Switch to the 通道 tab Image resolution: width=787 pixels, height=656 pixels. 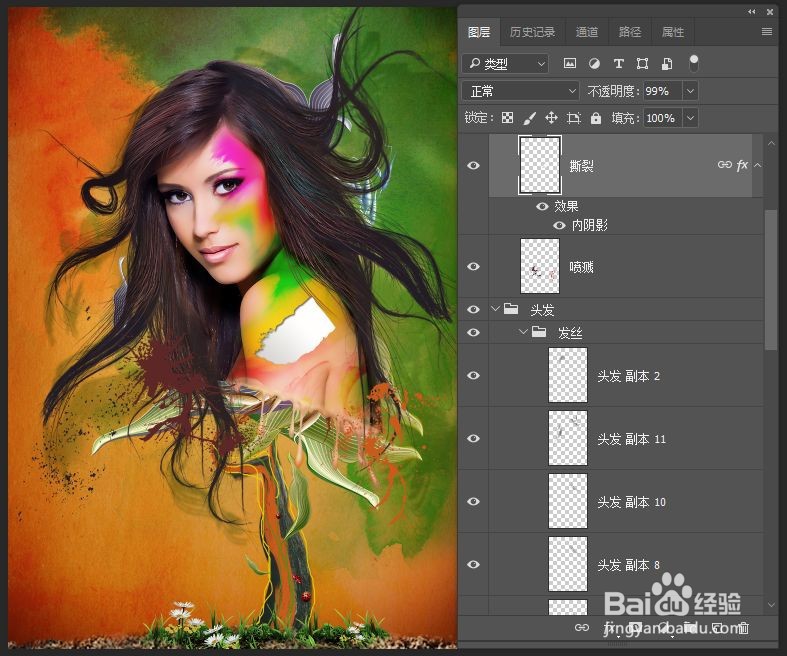(587, 32)
